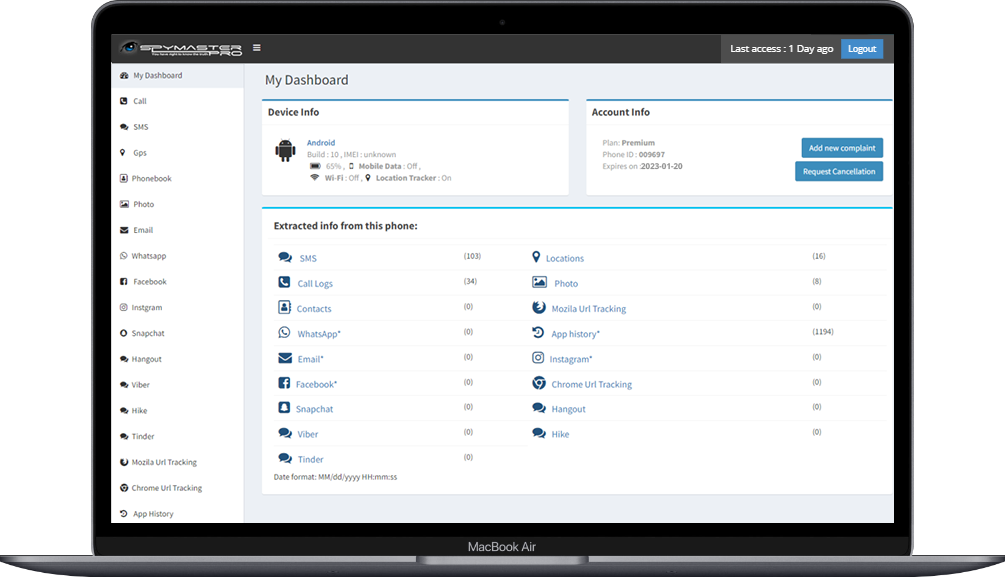Viewport: 1005px width, 577px height.
Task: Open the Hangout link in extracted info
Action: click(x=569, y=409)
